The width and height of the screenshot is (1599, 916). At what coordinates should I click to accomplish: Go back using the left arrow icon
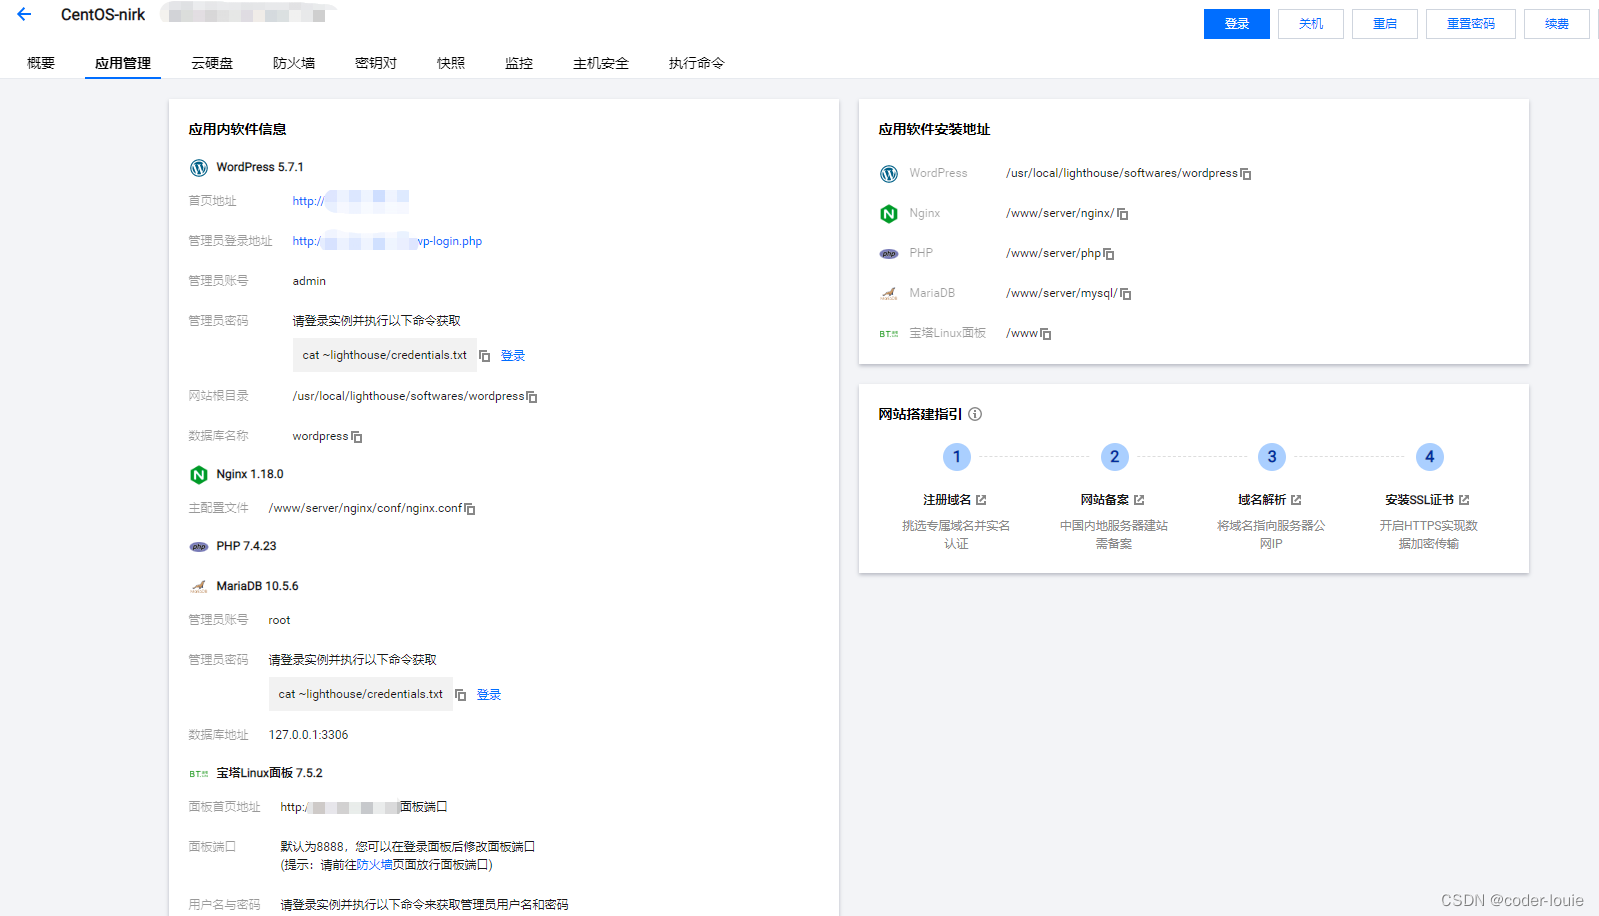click(x=24, y=14)
